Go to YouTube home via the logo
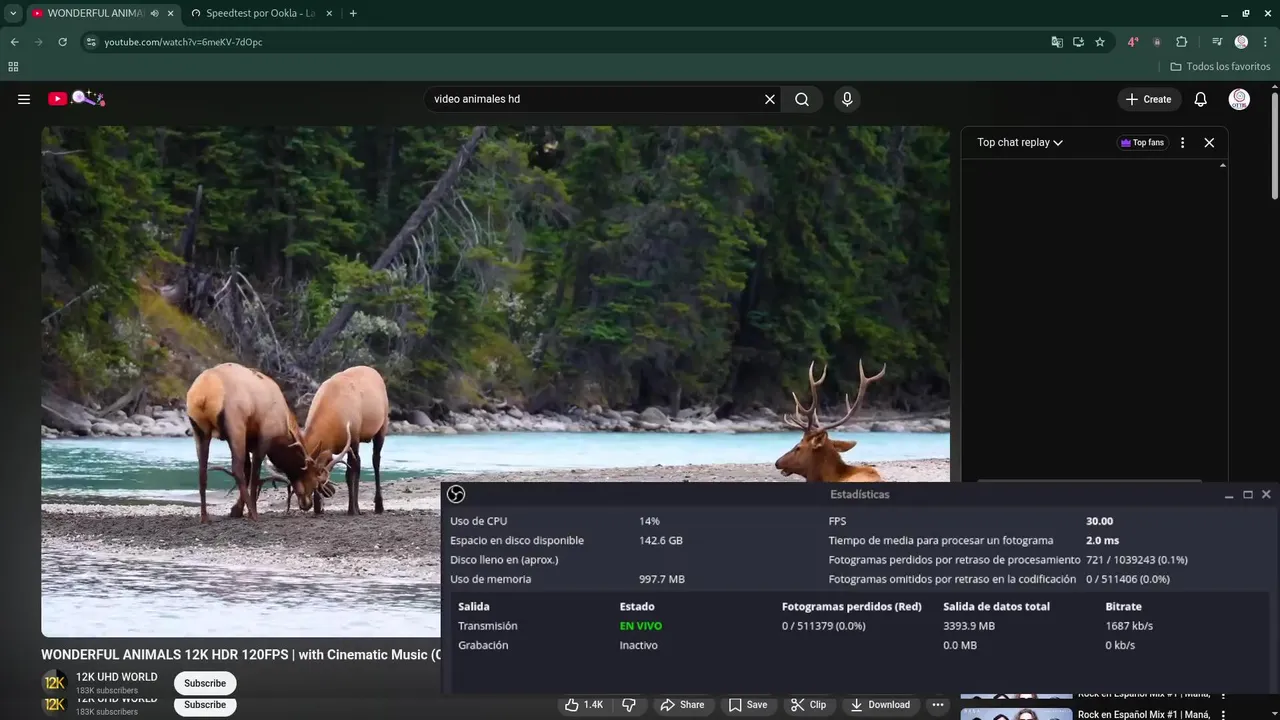 point(76,98)
